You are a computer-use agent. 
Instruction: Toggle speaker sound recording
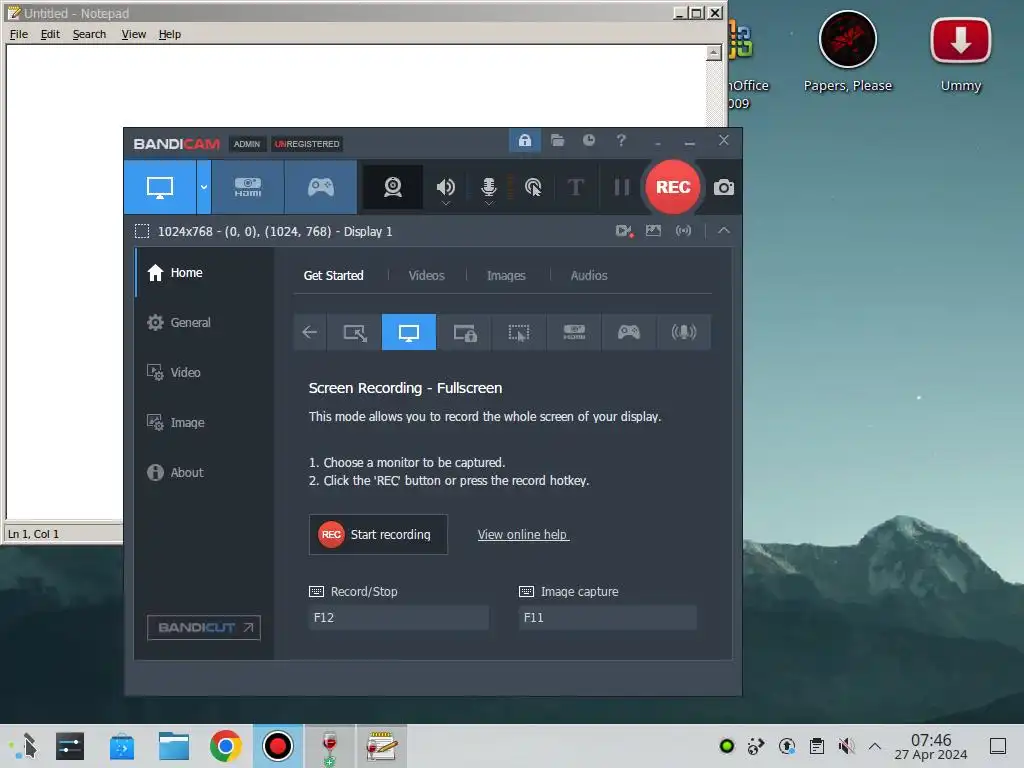click(445, 187)
